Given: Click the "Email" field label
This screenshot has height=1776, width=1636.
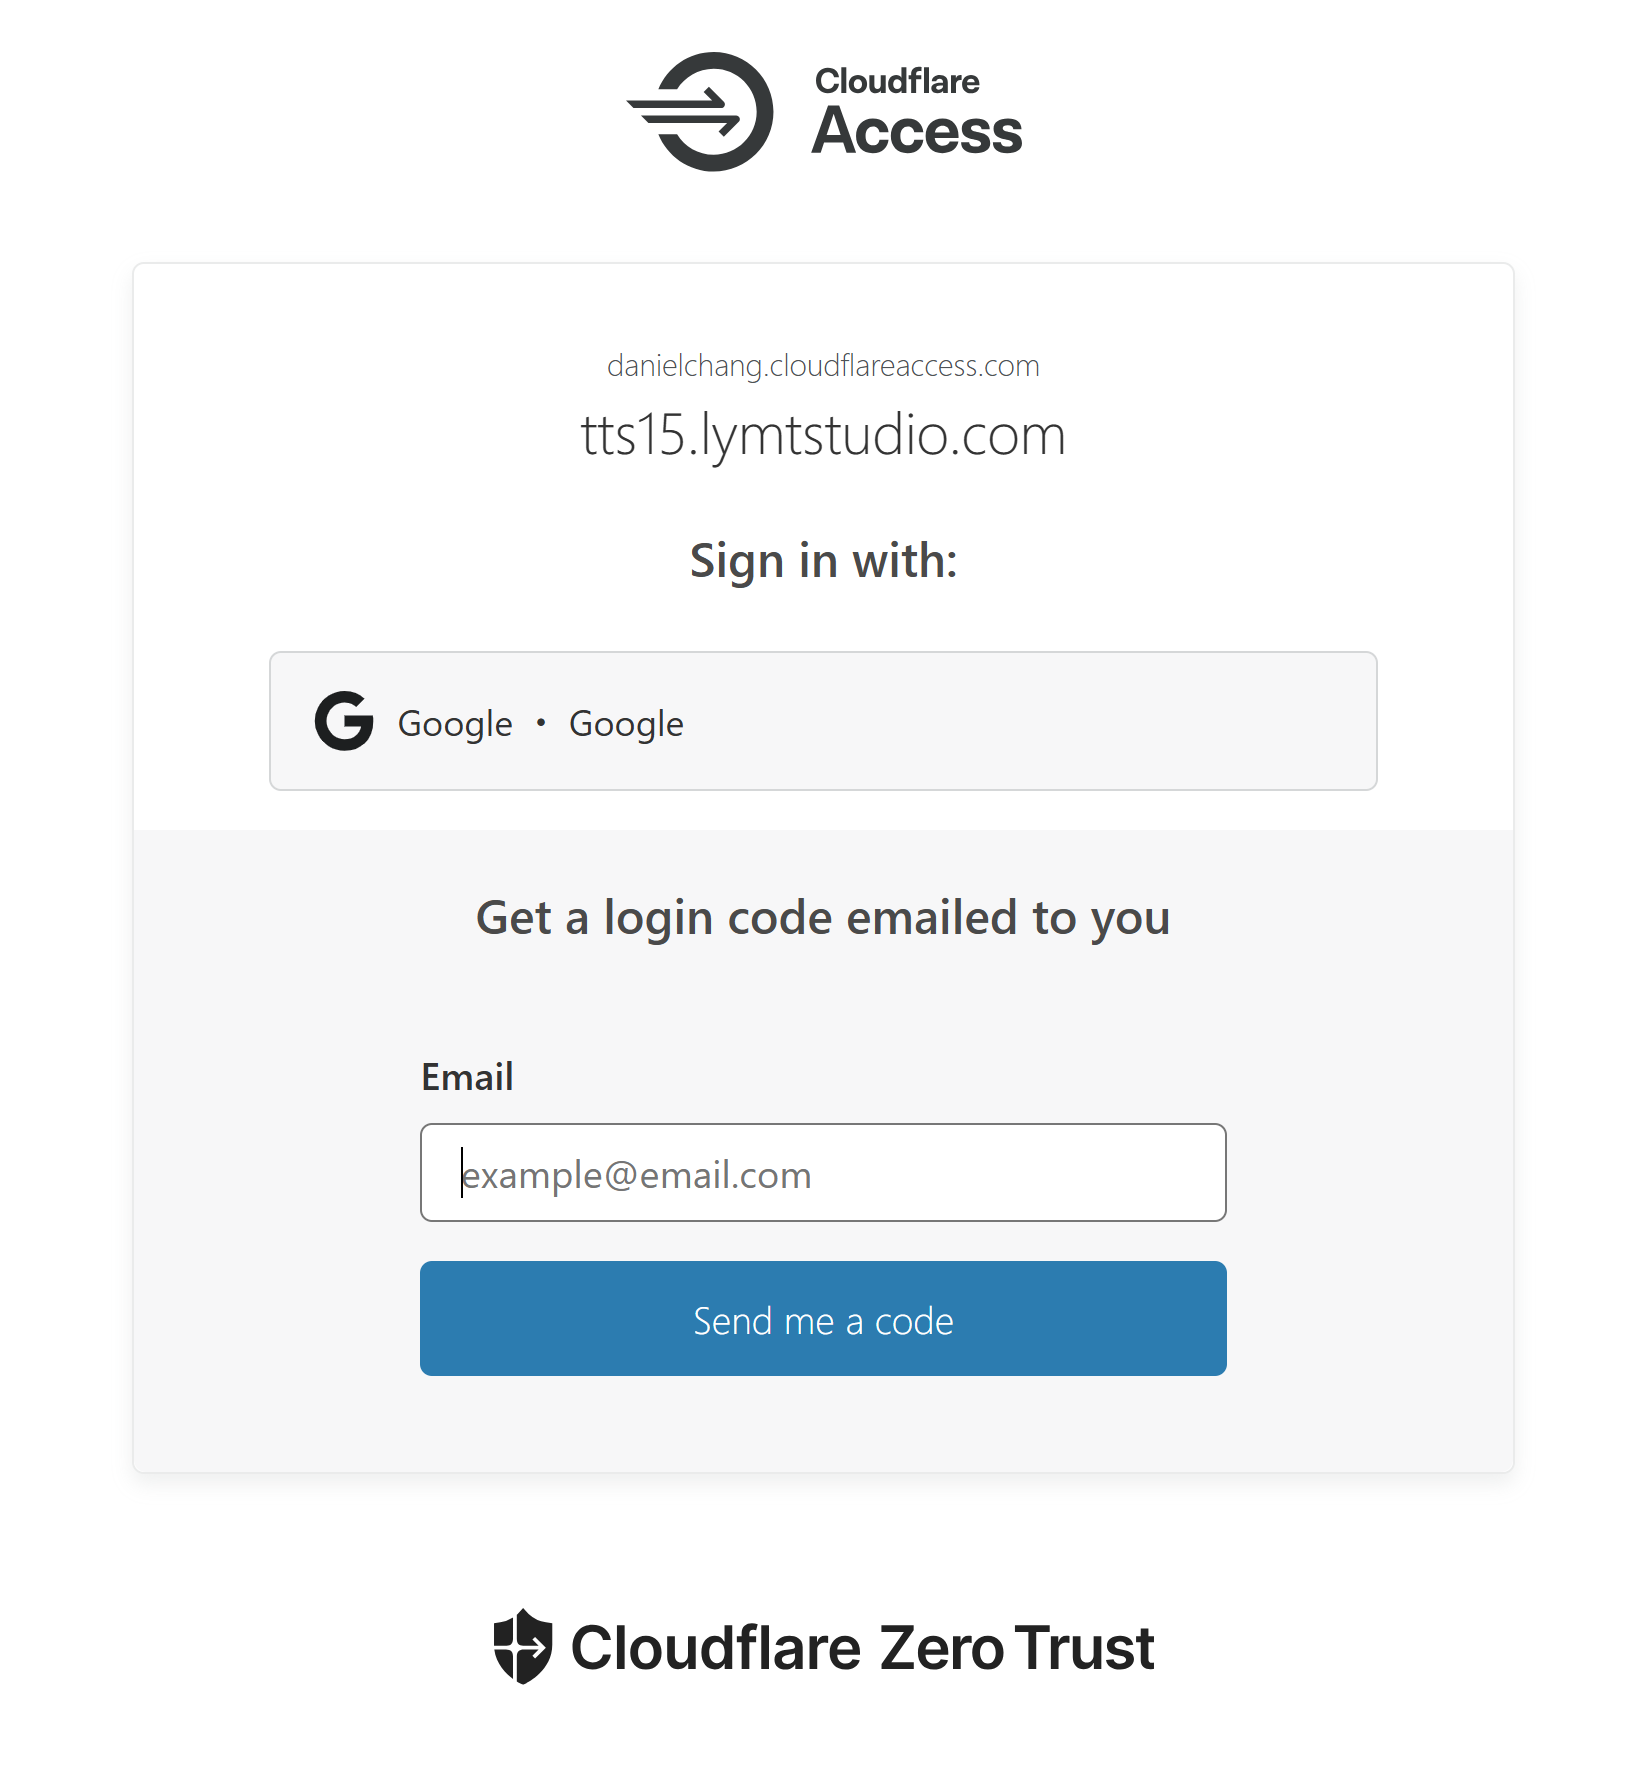Looking at the screenshot, I should pyautogui.click(x=467, y=1077).
